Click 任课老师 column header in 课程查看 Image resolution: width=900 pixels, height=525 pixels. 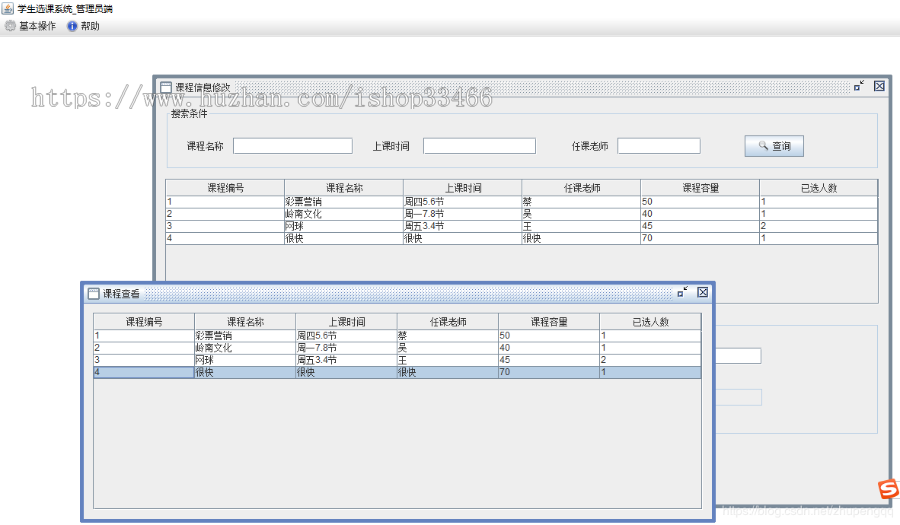click(x=448, y=322)
